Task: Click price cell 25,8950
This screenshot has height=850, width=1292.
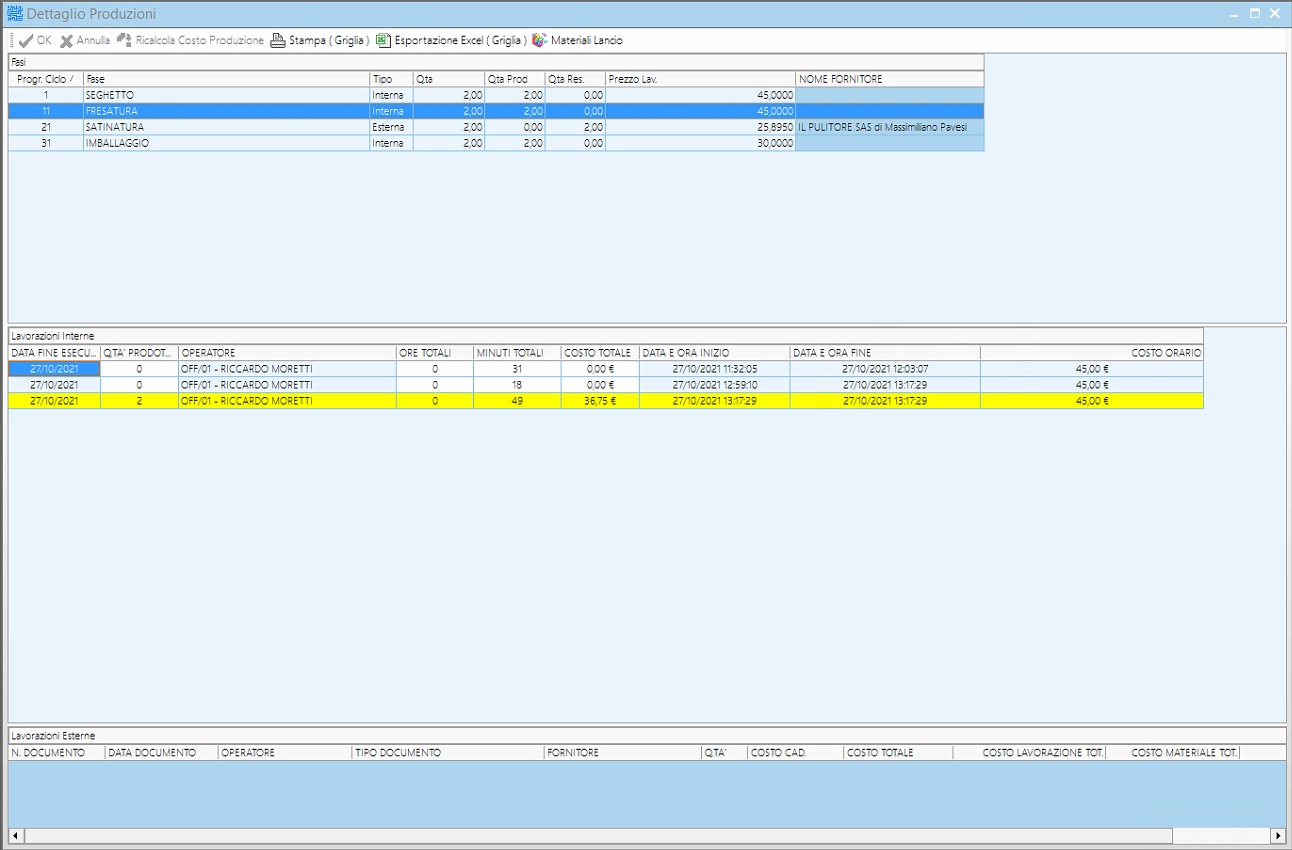Action: tap(700, 127)
